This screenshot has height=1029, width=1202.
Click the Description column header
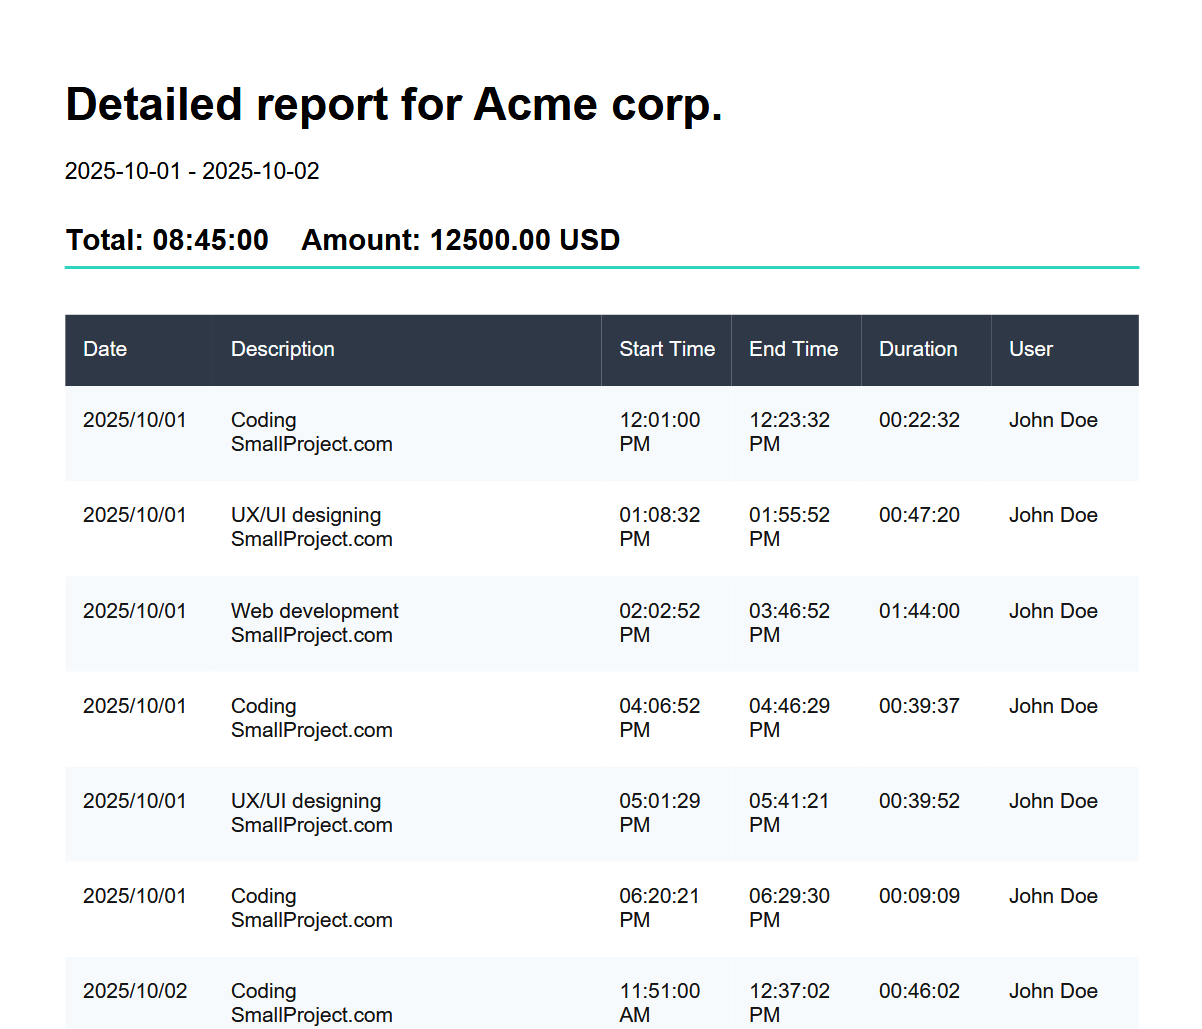(x=283, y=349)
